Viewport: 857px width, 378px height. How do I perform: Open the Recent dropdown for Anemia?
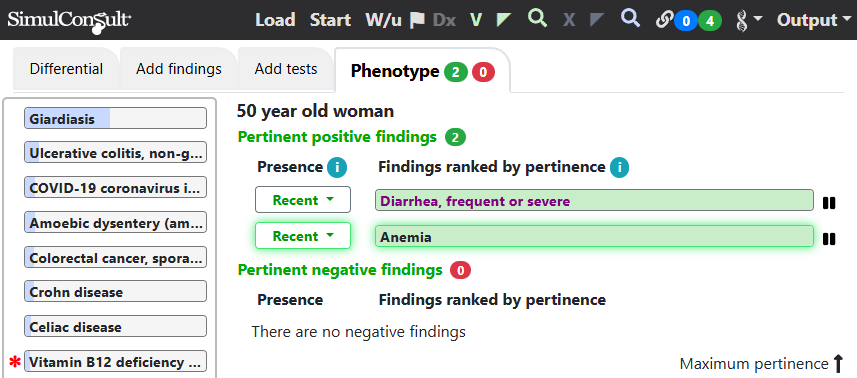pos(303,236)
